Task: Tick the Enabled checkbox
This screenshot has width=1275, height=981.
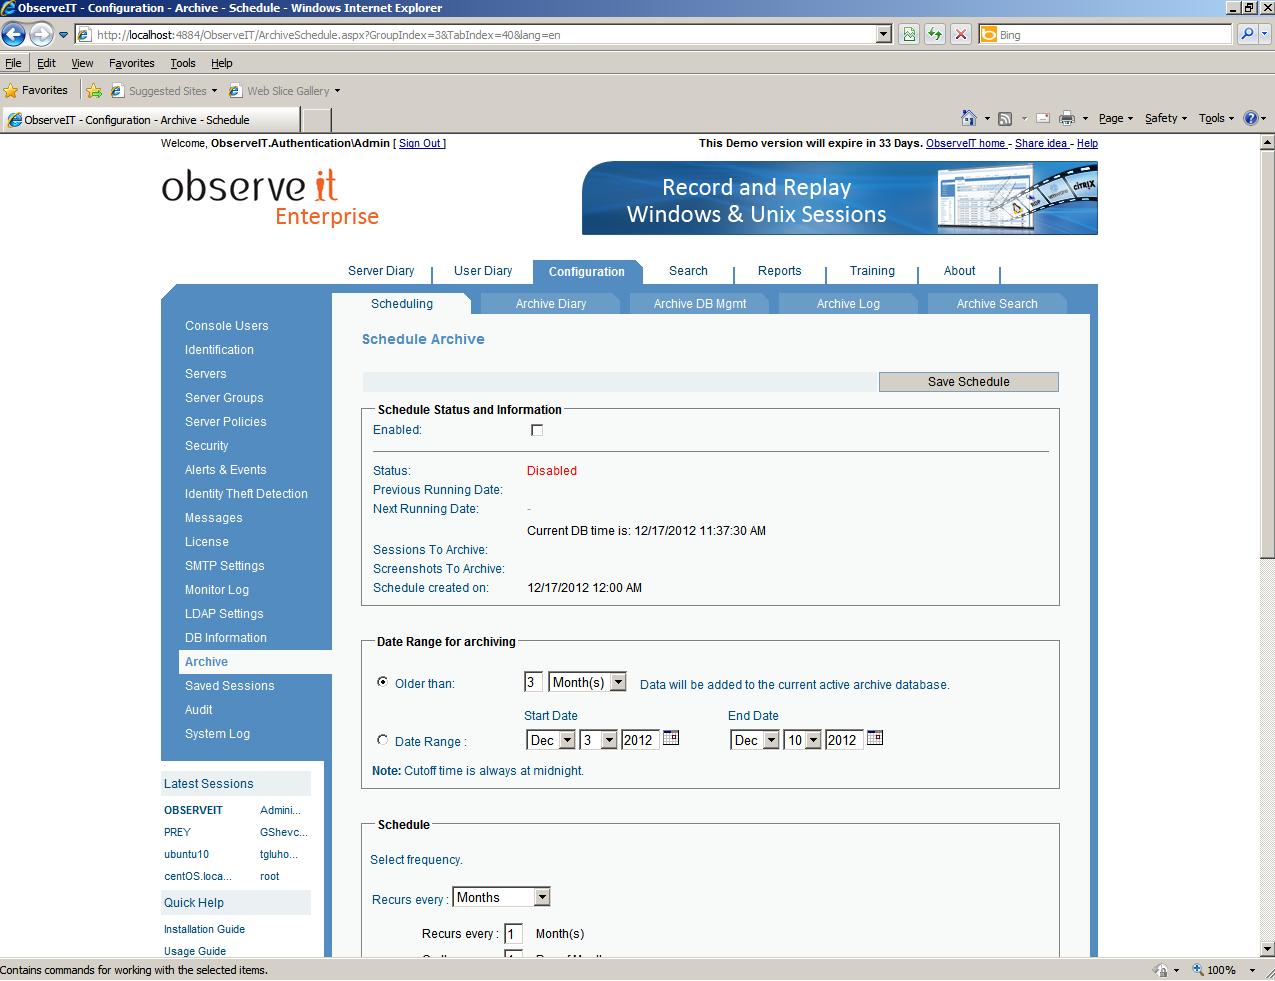Action: click(x=537, y=430)
